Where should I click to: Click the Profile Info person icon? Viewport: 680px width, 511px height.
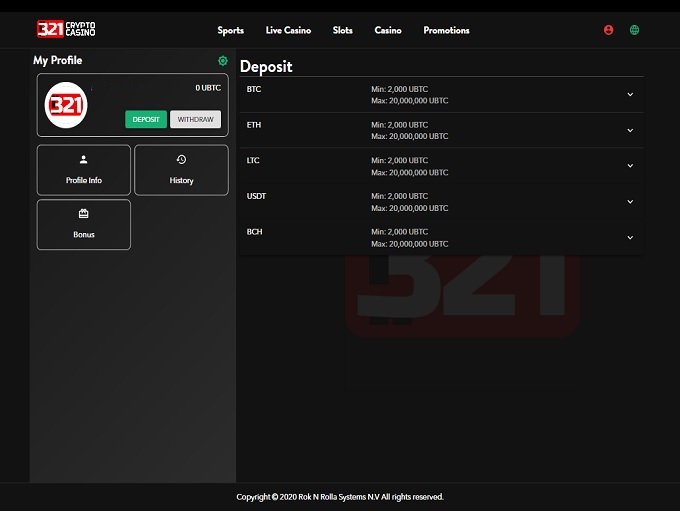84,159
